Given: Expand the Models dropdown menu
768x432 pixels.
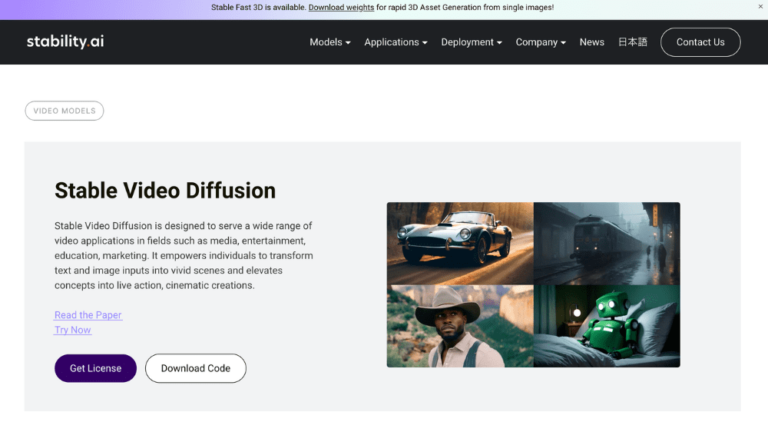Looking at the screenshot, I should 330,42.
